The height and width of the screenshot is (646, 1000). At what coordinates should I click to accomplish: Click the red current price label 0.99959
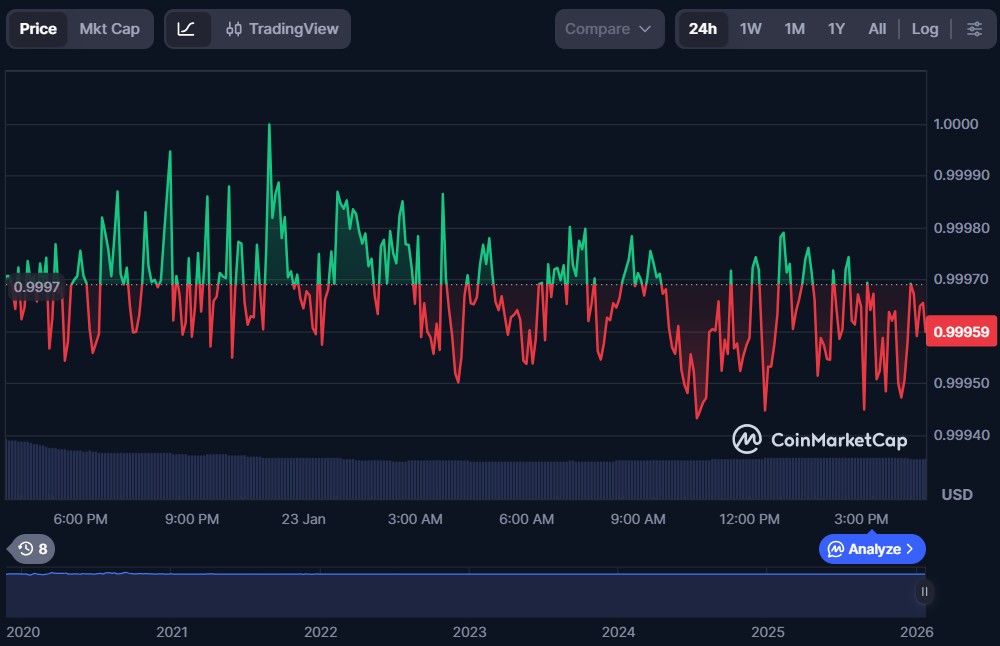961,331
